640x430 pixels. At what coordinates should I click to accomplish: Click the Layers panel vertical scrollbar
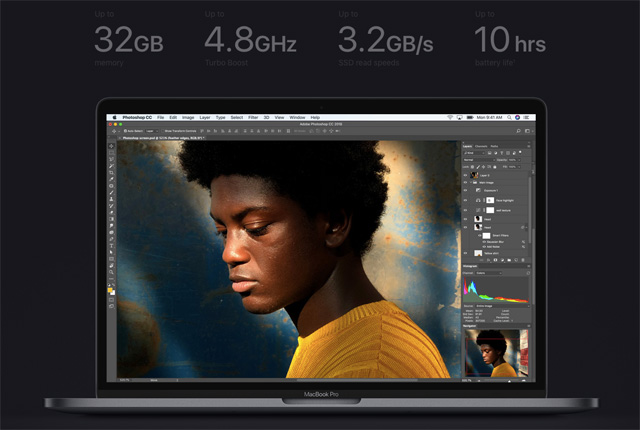[x=530, y=210]
